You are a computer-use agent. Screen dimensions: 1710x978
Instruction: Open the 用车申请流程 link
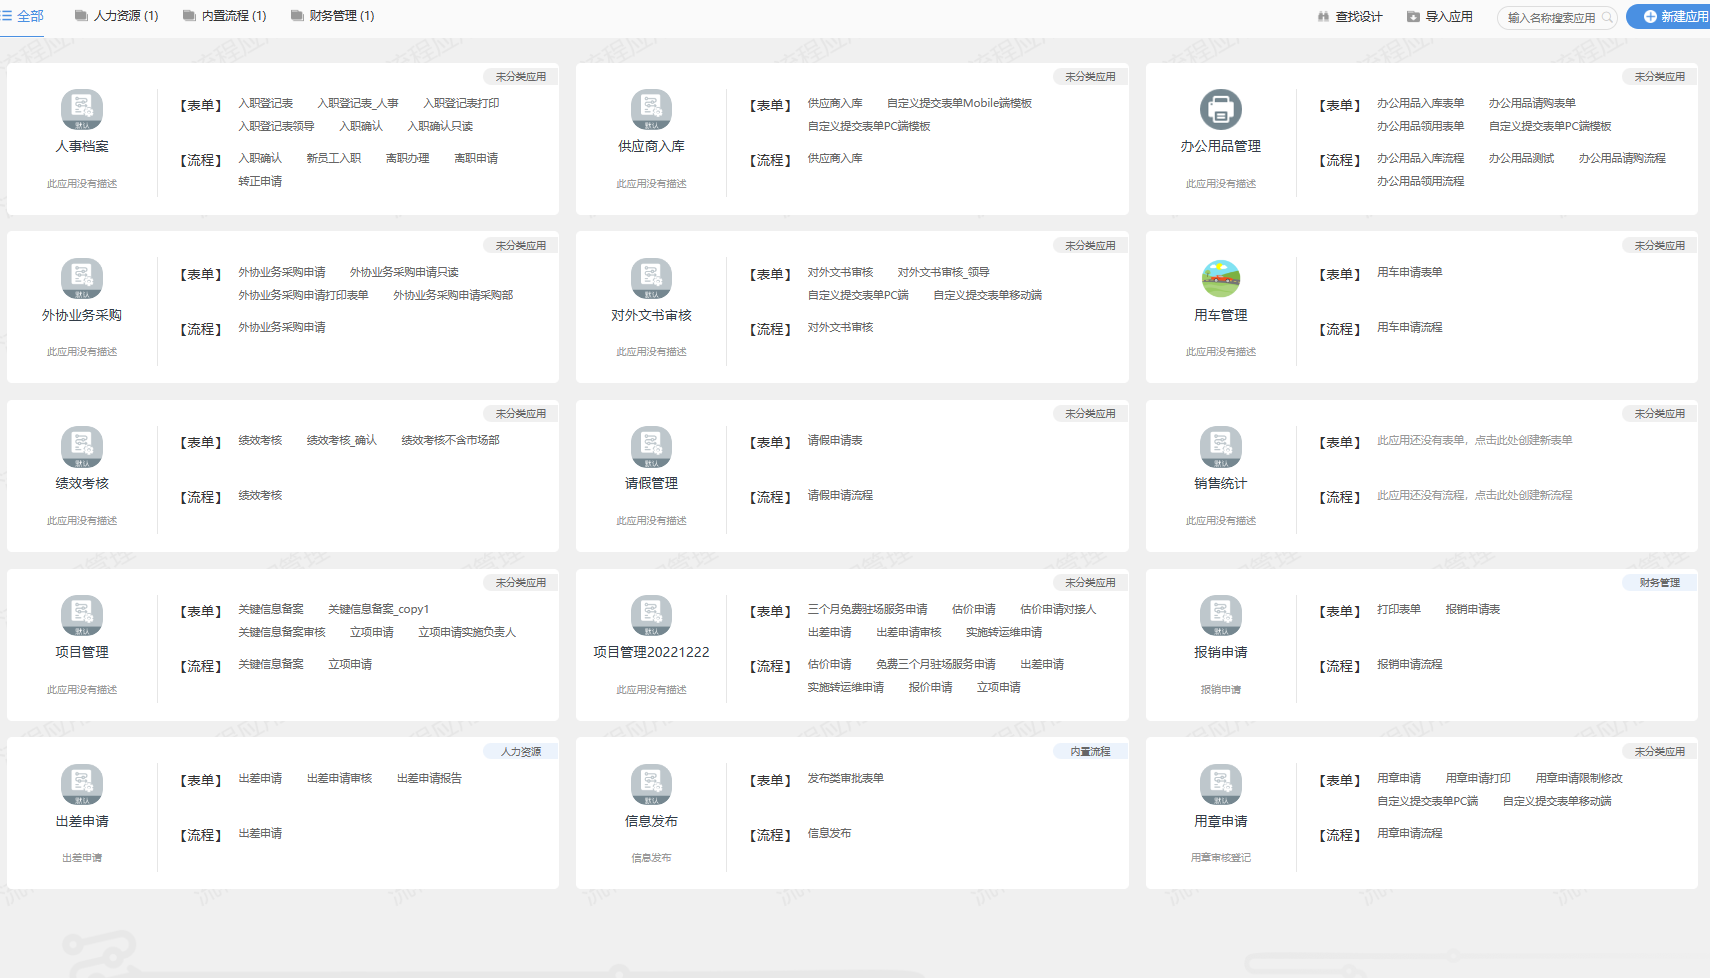point(1410,327)
